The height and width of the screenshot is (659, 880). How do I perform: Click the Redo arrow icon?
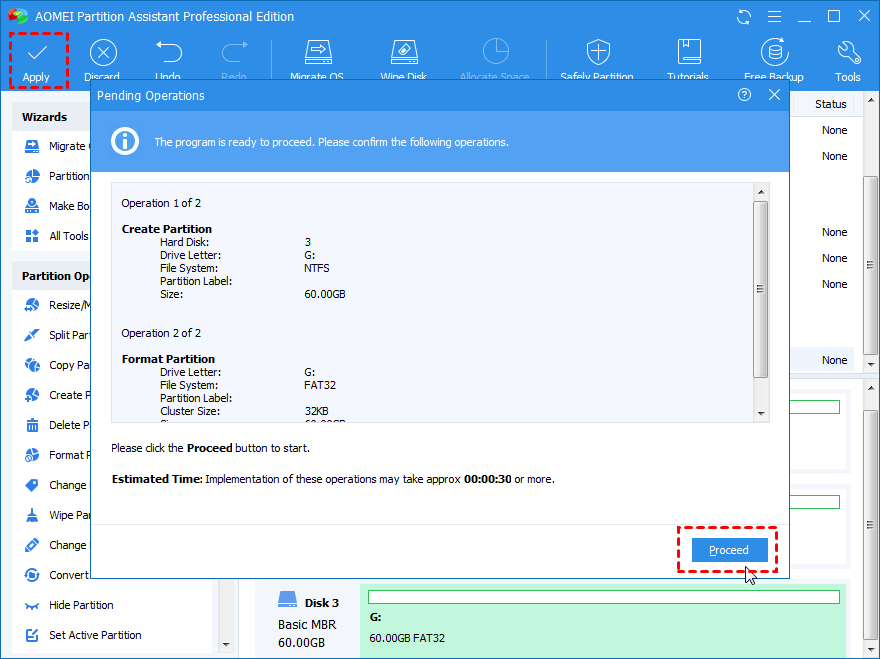pos(235,52)
